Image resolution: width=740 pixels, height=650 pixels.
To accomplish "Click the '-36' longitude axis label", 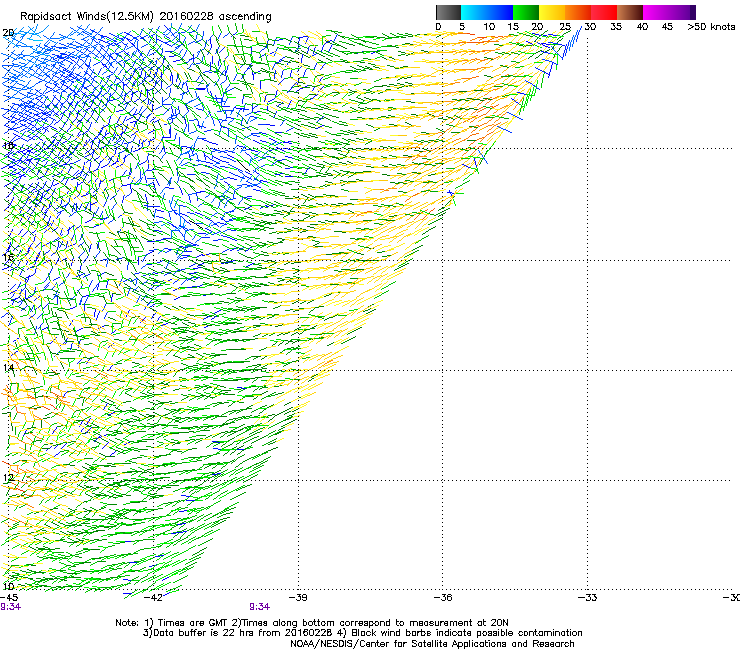I will 443,598.
